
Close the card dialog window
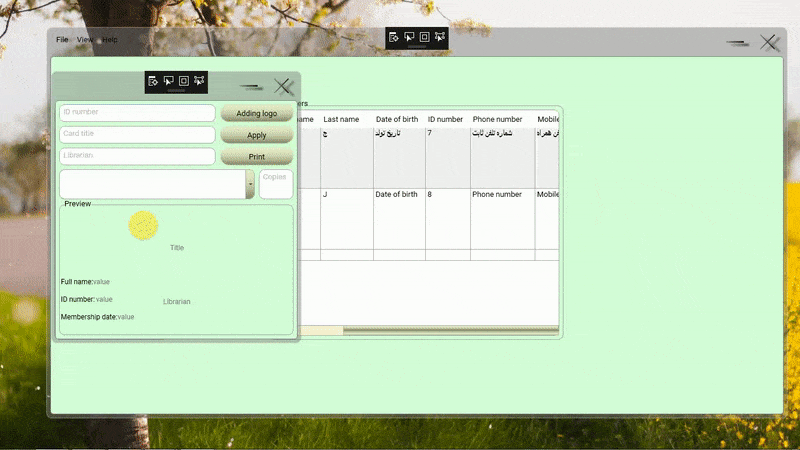(282, 86)
